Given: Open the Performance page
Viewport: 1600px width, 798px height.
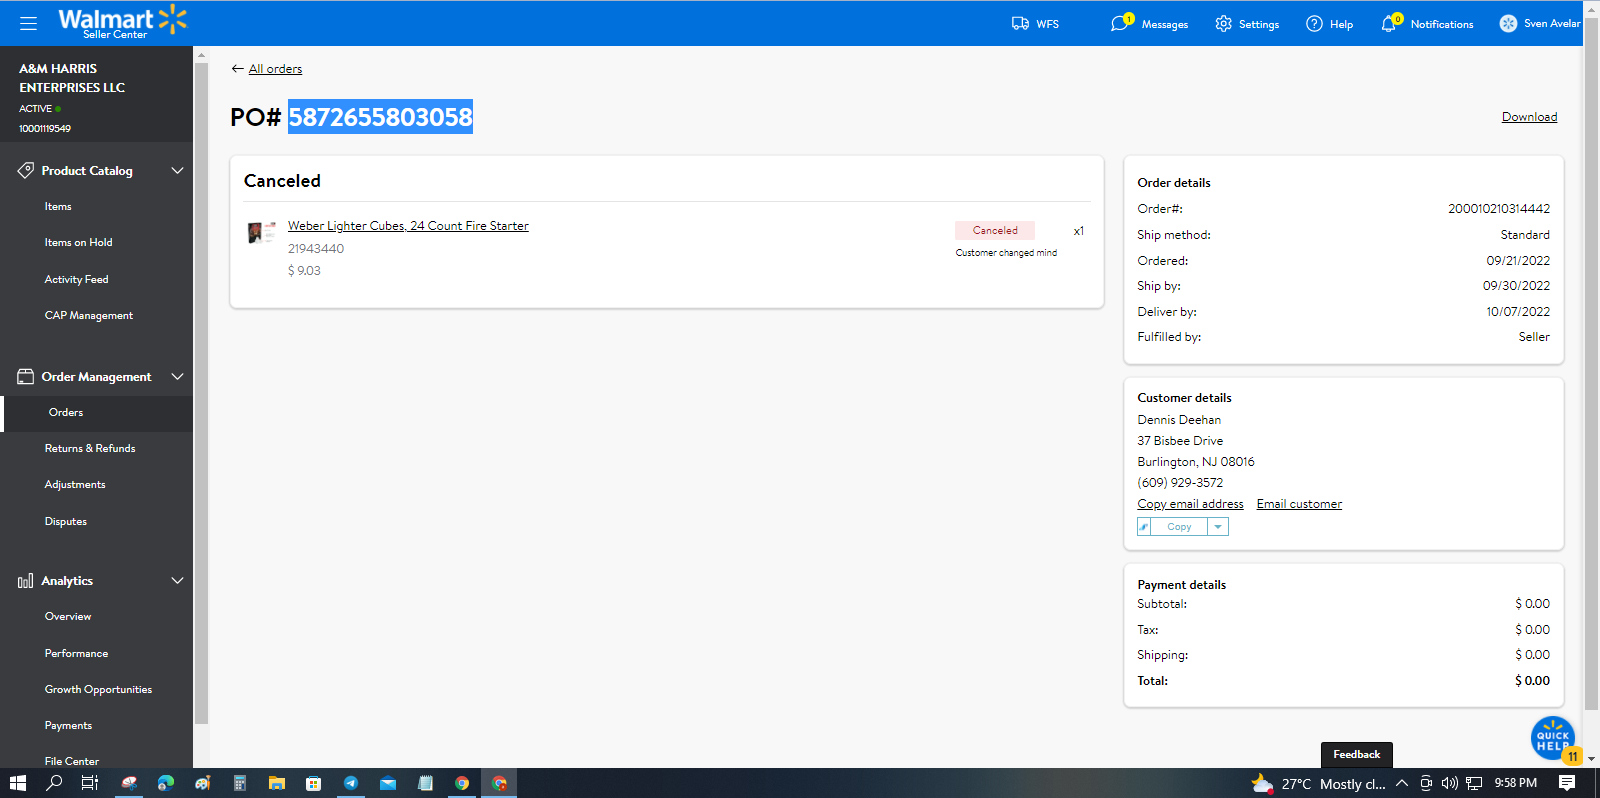Looking at the screenshot, I should click(x=76, y=654).
